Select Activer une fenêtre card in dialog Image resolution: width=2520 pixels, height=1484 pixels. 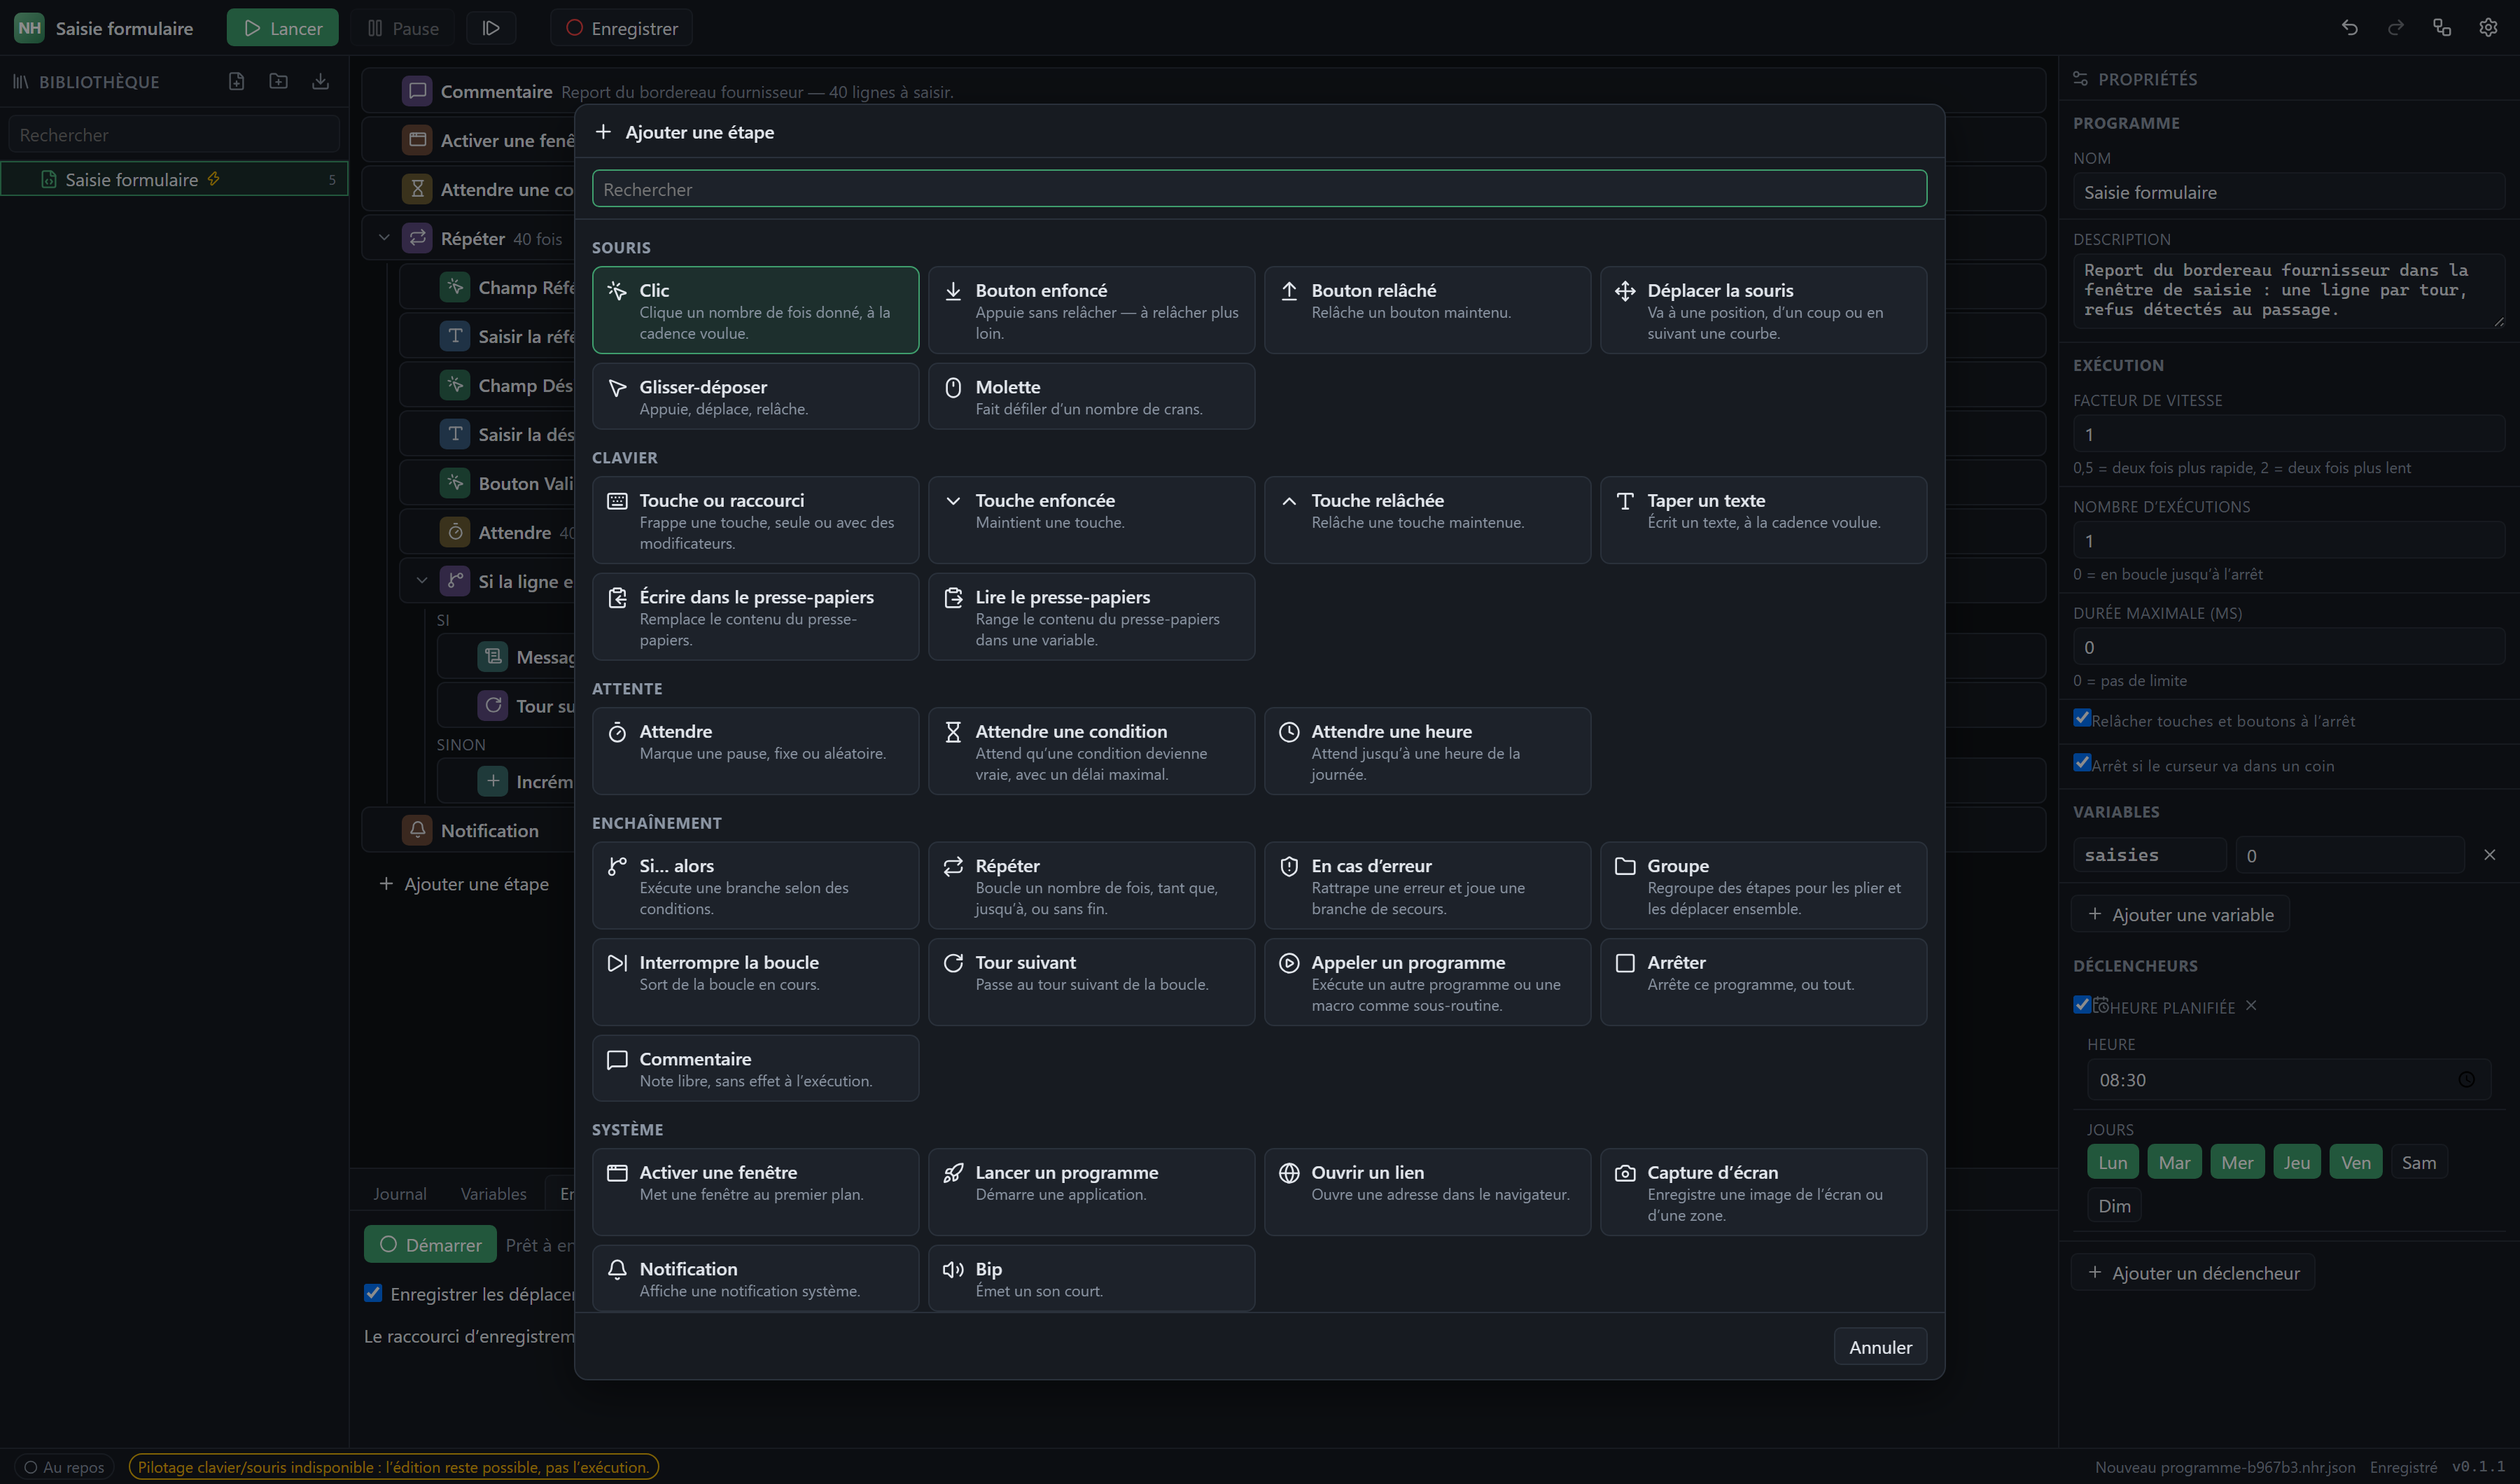point(755,1192)
